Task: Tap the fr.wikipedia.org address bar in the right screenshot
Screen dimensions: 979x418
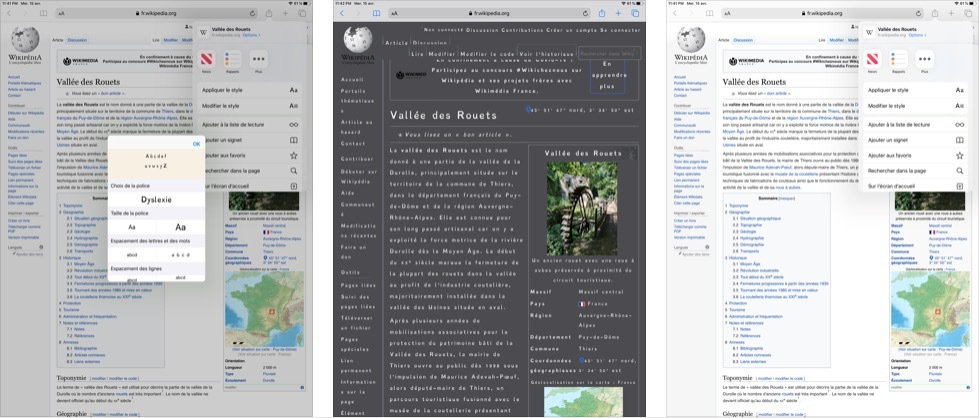Action: (x=822, y=13)
